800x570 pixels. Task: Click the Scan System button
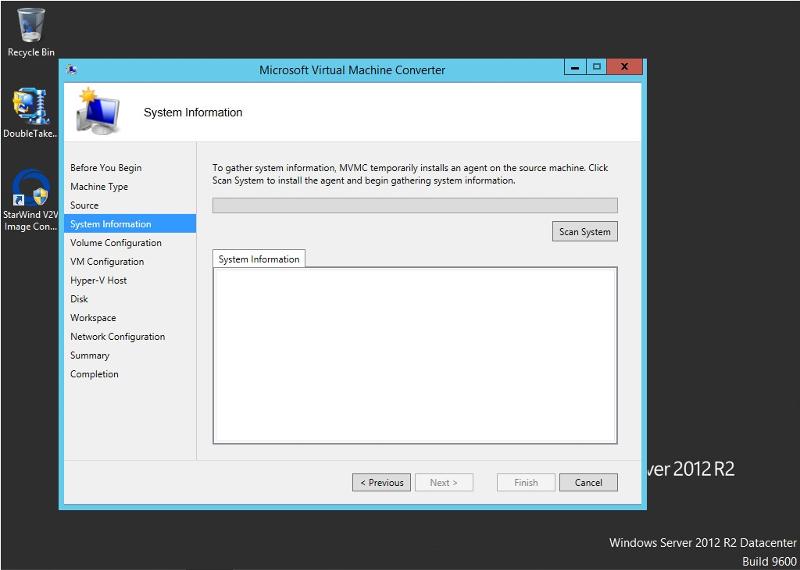tap(585, 232)
